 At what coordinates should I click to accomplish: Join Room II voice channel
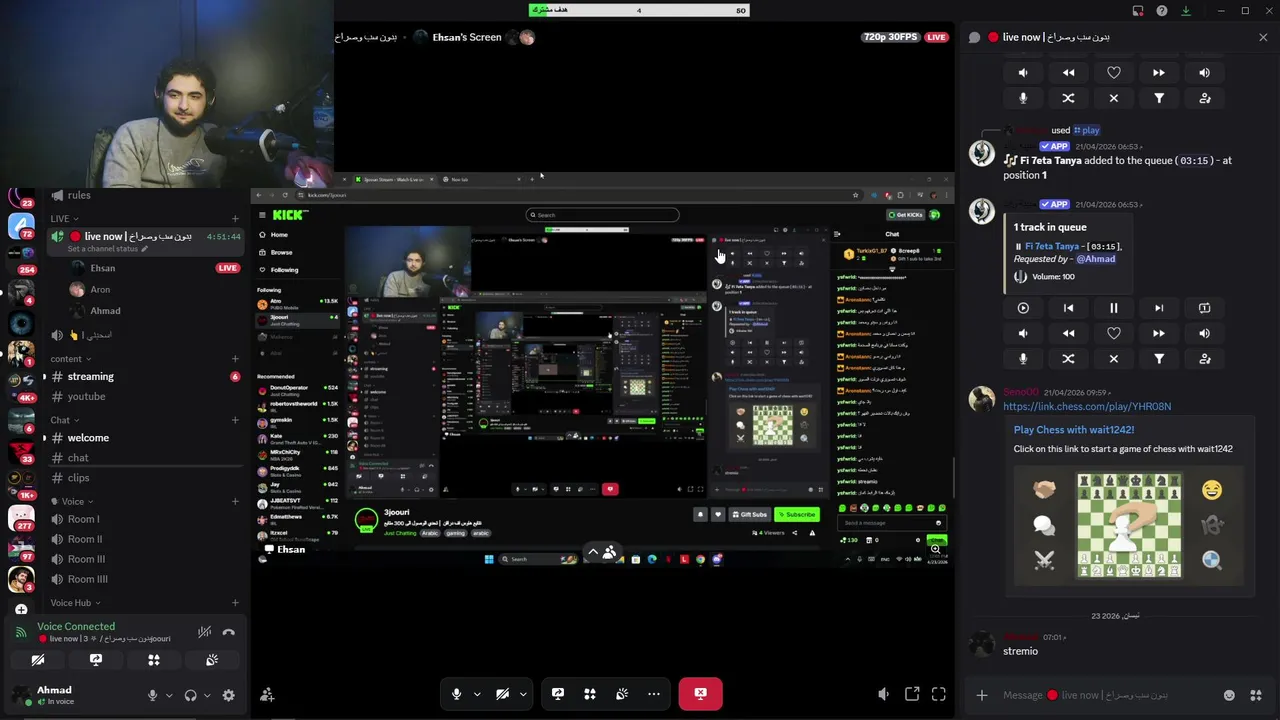[x=144, y=539]
